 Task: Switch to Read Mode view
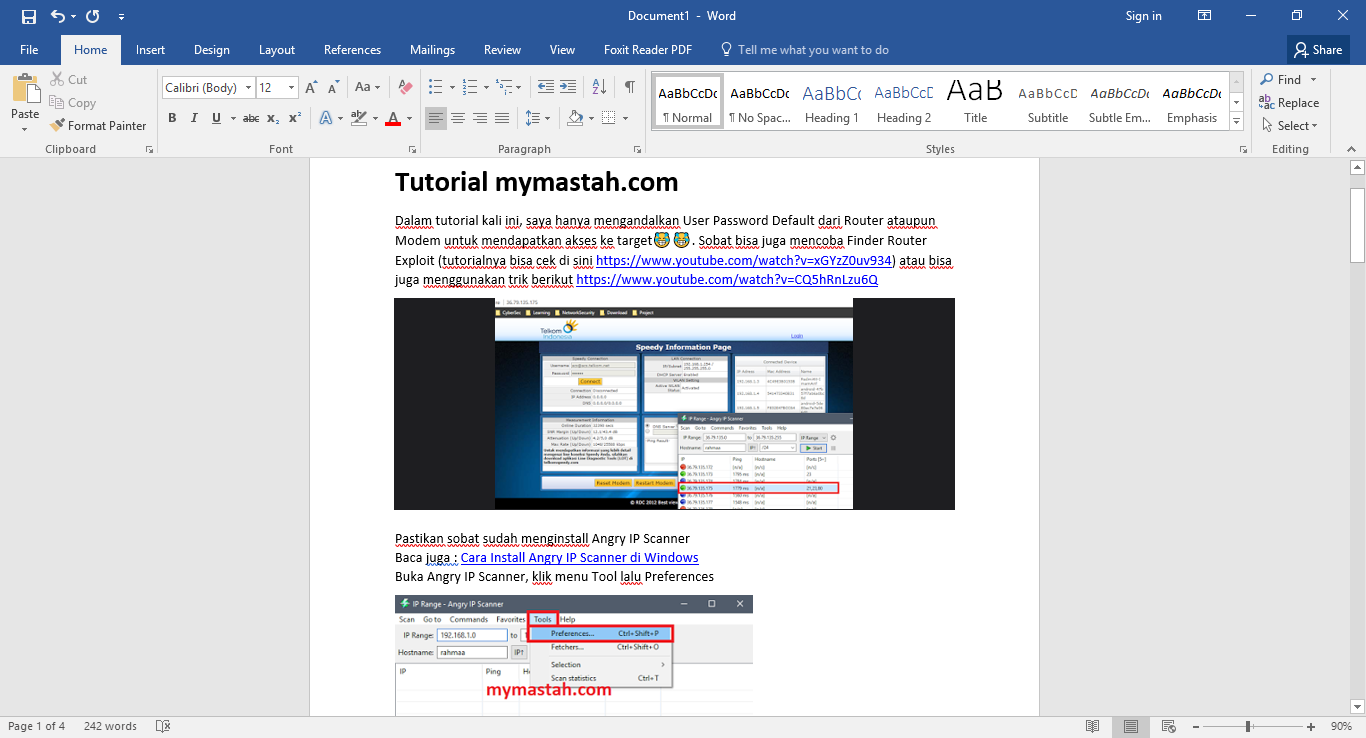pos(1093,726)
